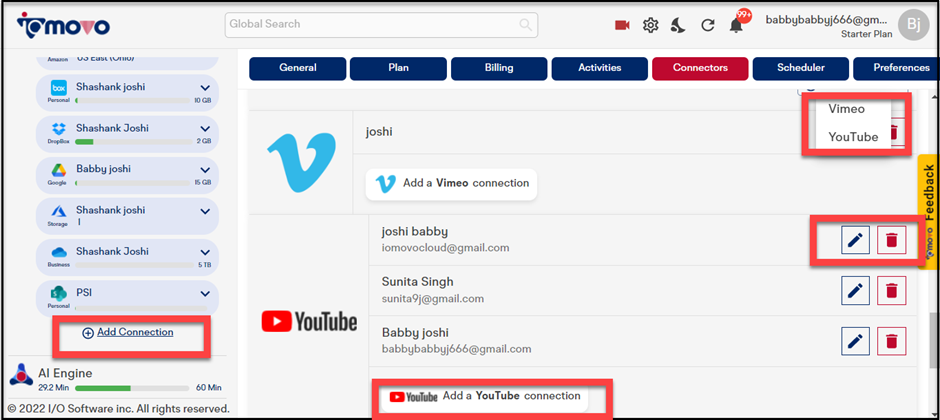Choose YouTube from the dropdown list
Screen dimensions: 940x420
852,137
